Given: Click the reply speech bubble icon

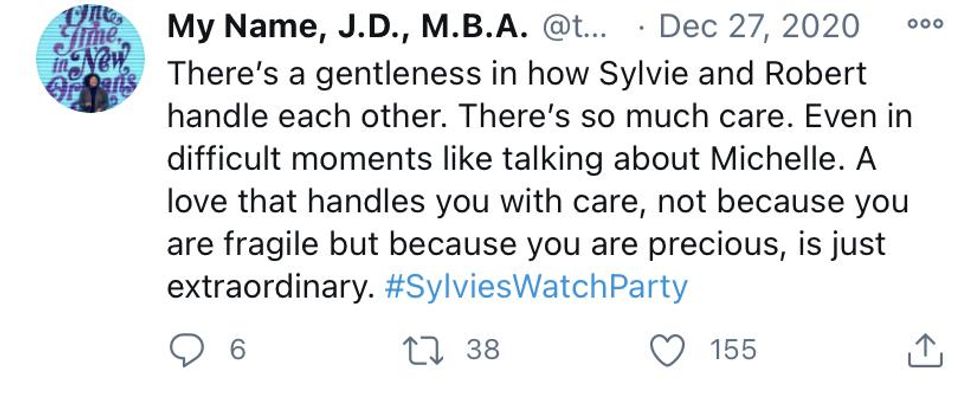Looking at the screenshot, I should point(183,351).
